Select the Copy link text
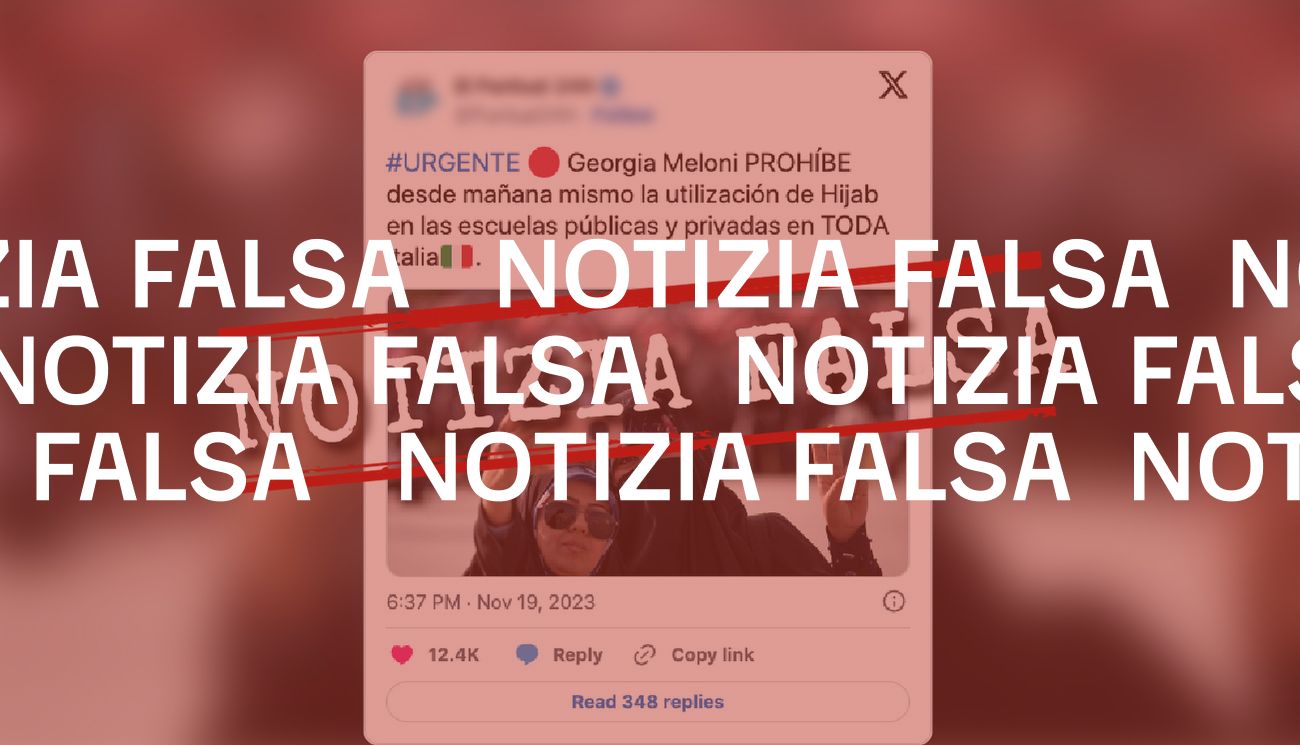 (712, 655)
